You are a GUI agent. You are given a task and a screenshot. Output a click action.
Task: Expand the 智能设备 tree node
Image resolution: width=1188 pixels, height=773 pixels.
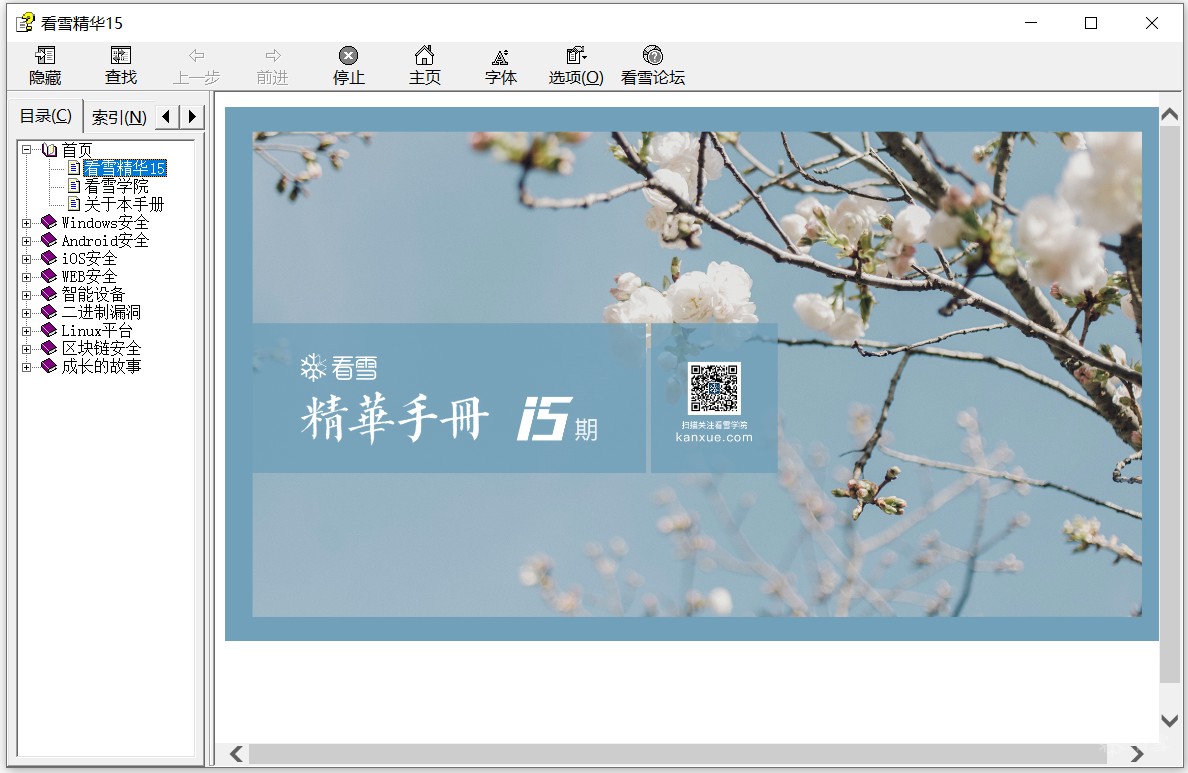tap(27, 296)
